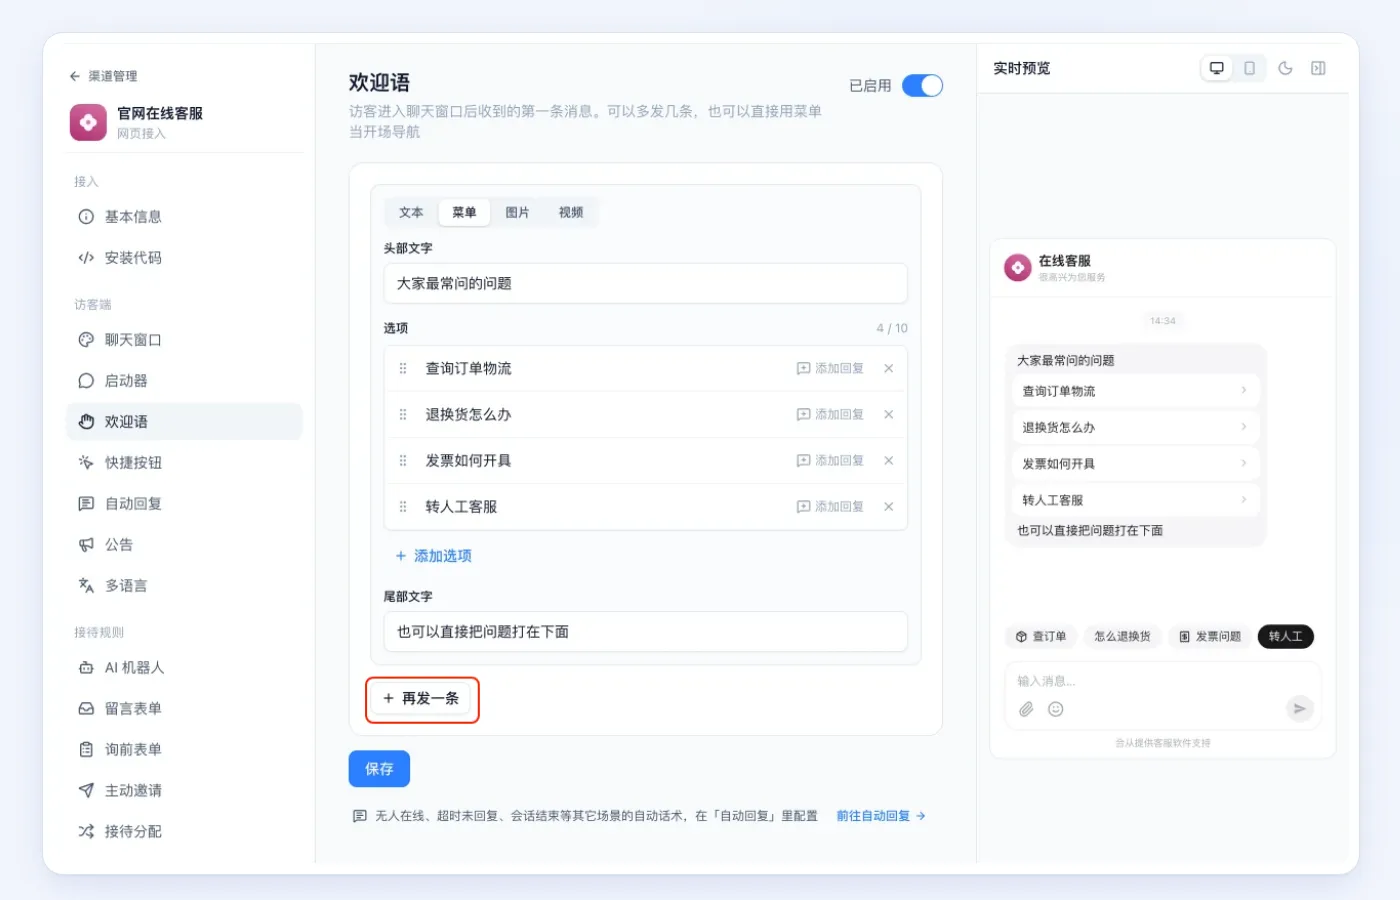This screenshot has width=1400, height=900.
Task: Click 退换货怎么办 in the preview menu
Action: coord(1135,427)
